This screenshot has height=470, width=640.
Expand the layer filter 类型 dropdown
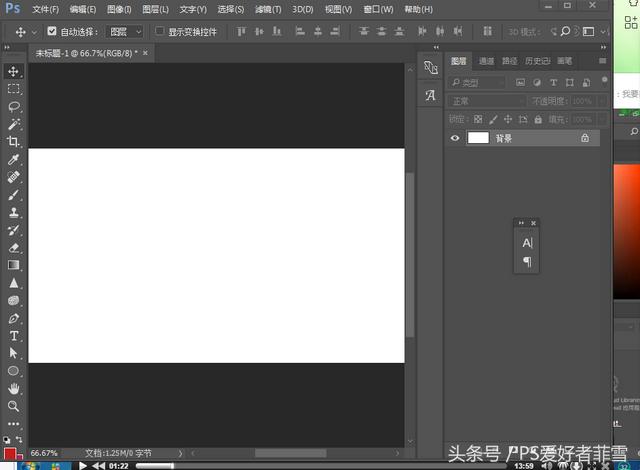coord(482,83)
